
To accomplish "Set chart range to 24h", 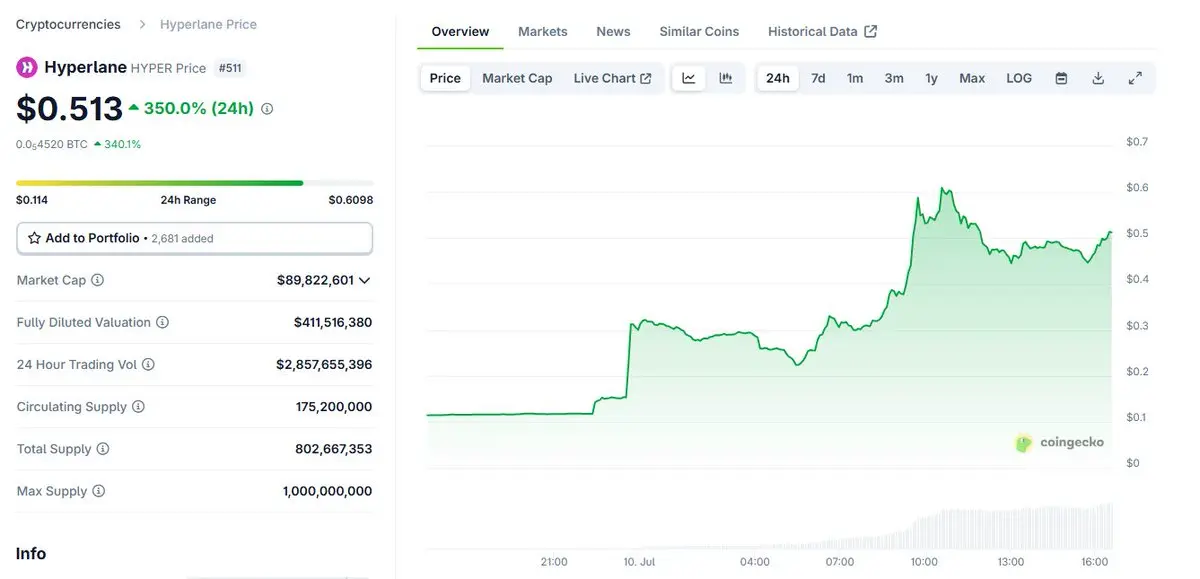I will point(778,78).
